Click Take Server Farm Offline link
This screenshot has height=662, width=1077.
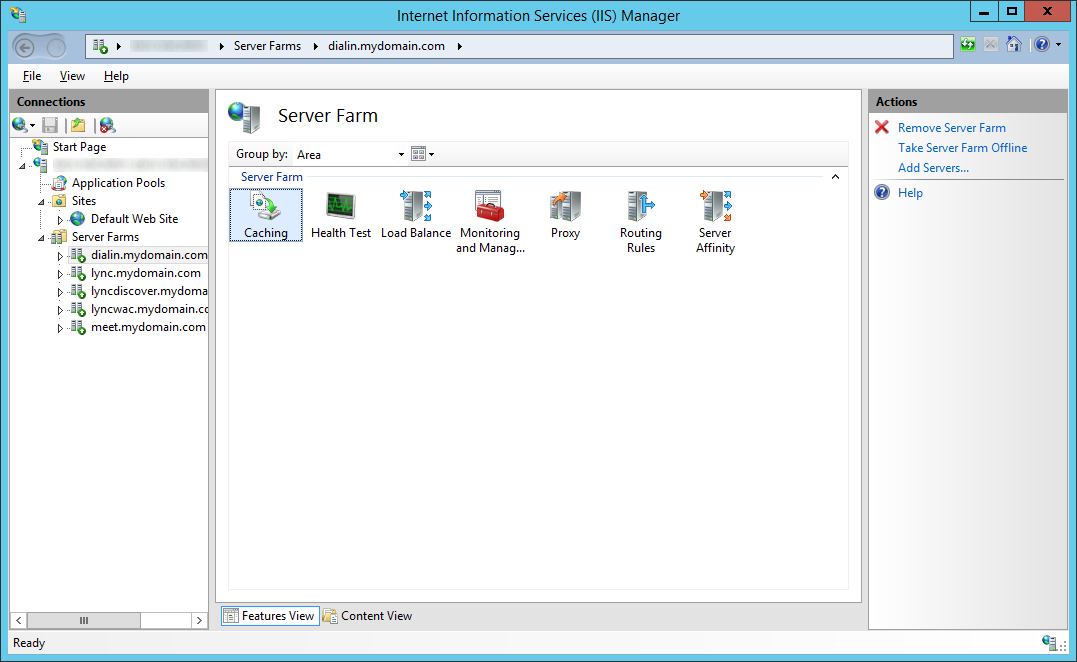[962, 148]
